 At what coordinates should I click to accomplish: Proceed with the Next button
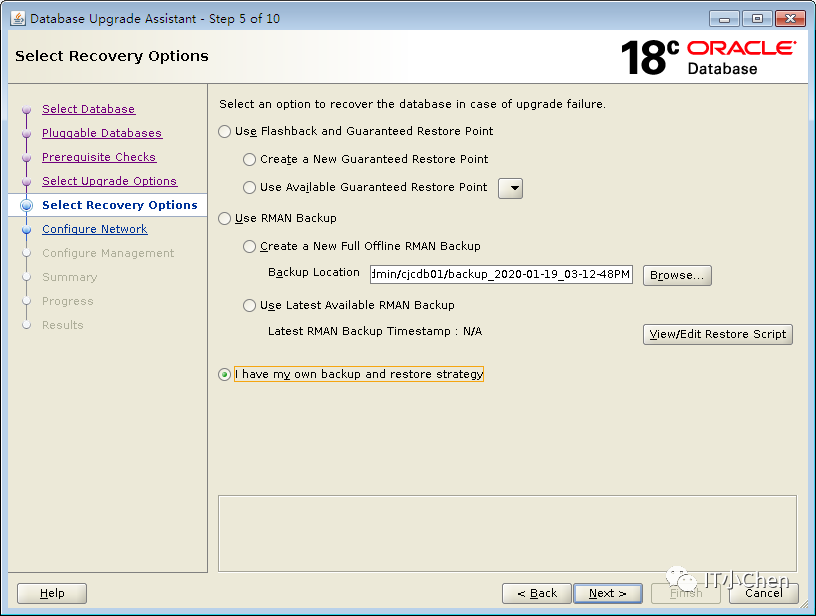(607, 593)
